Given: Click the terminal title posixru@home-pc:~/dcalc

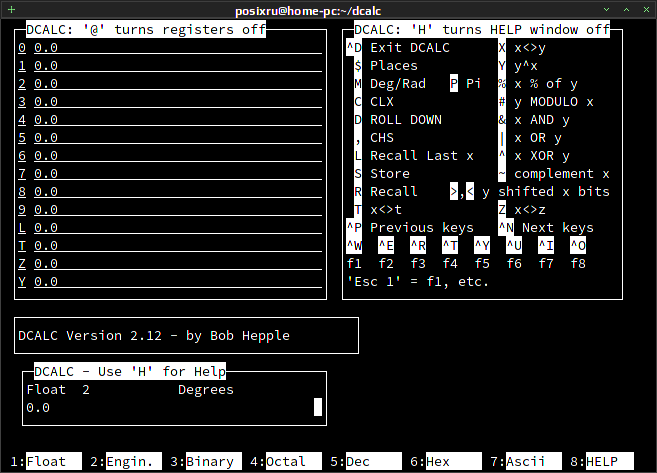Looking at the screenshot, I should pos(308,10).
